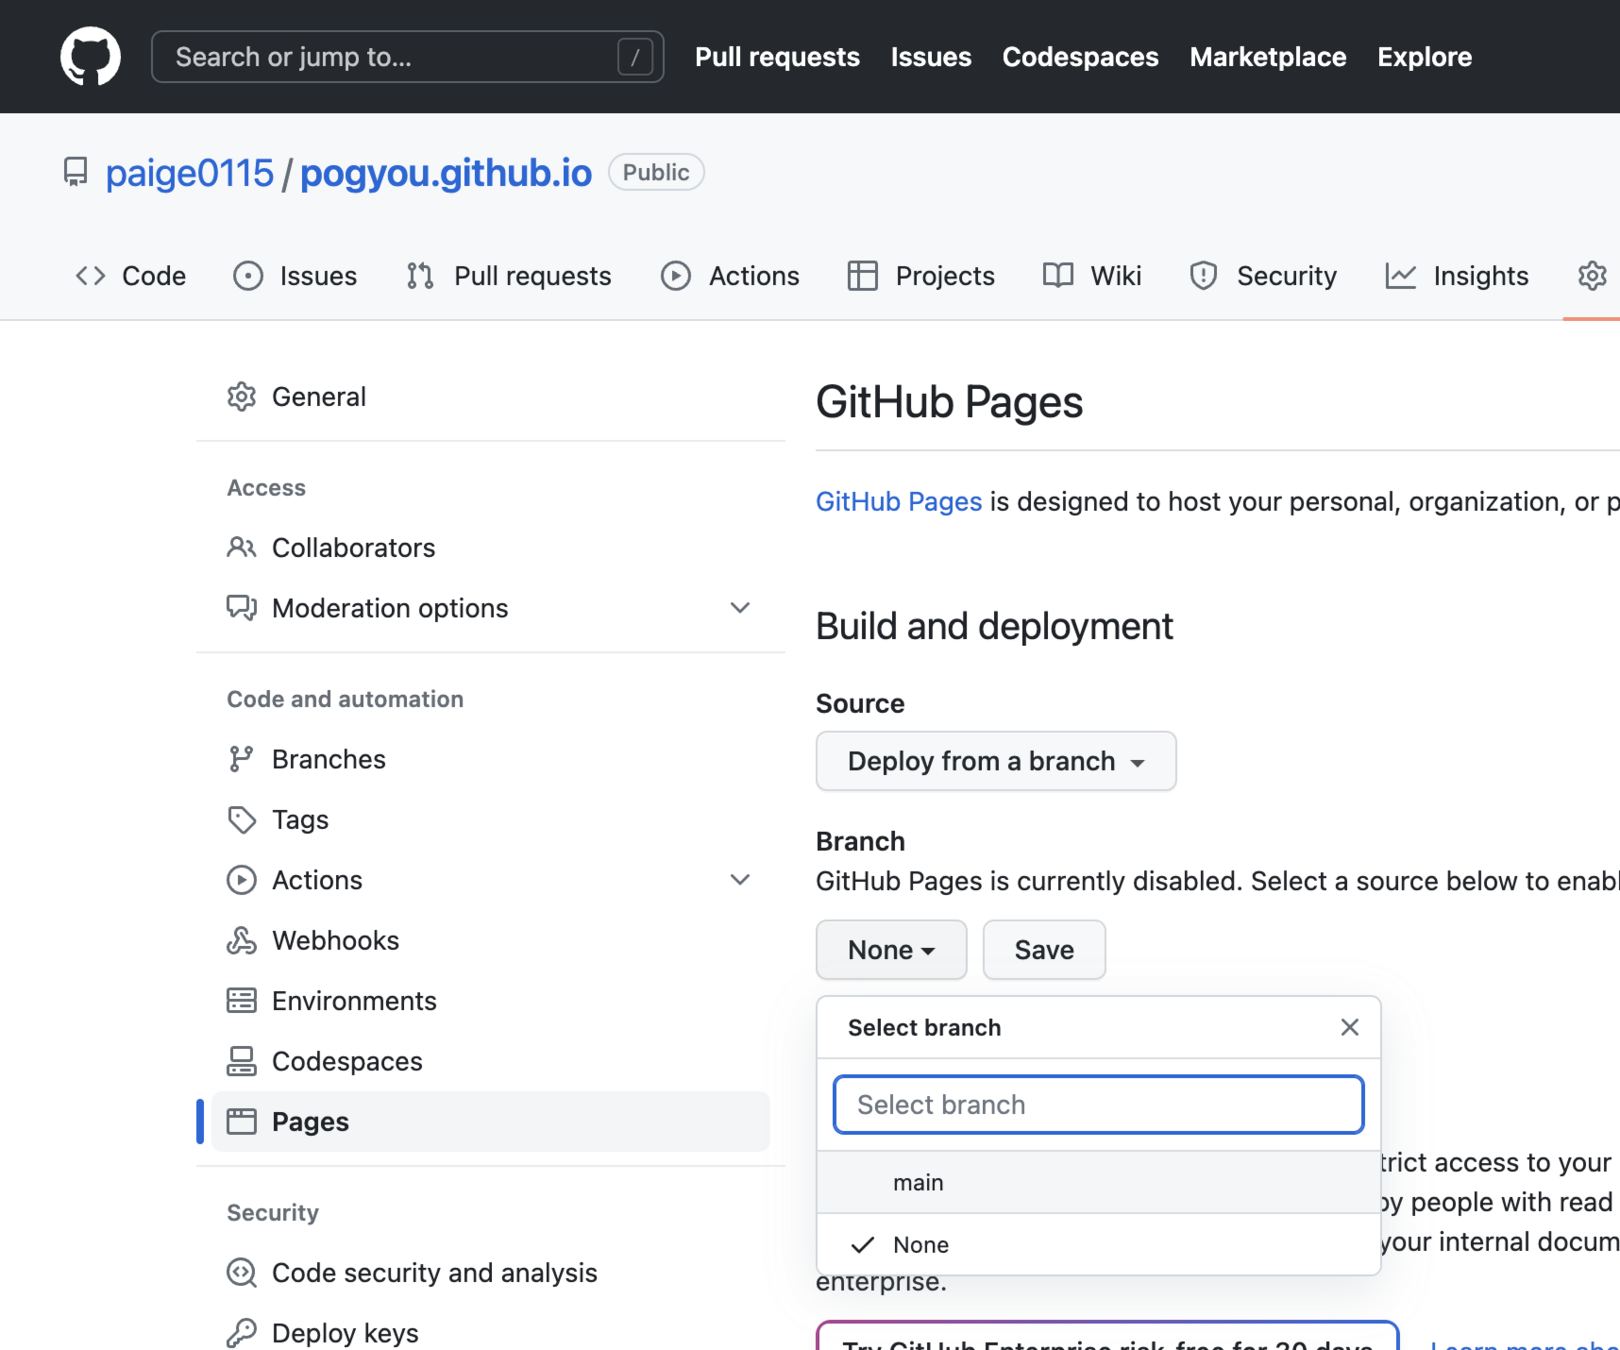Click the Code security and analysis icon
The height and width of the screenshot is (1350, 1620).
(241, 1272)
